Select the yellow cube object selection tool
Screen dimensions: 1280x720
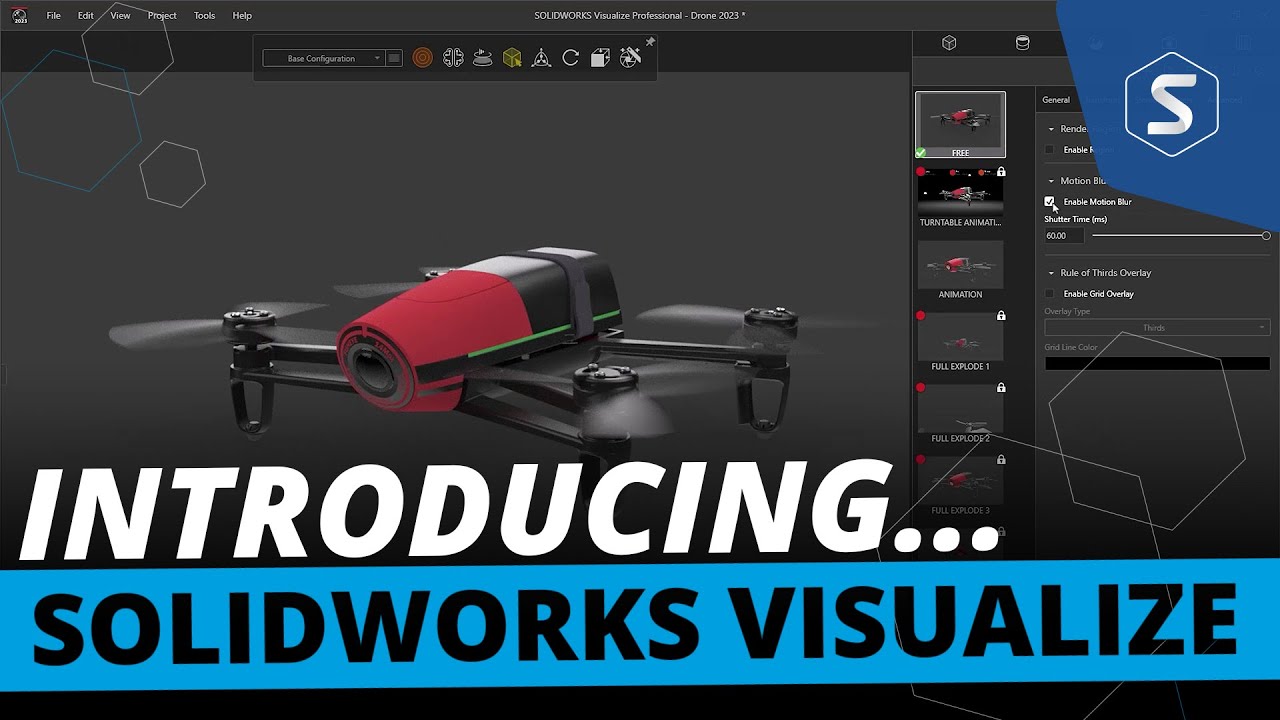512,58
